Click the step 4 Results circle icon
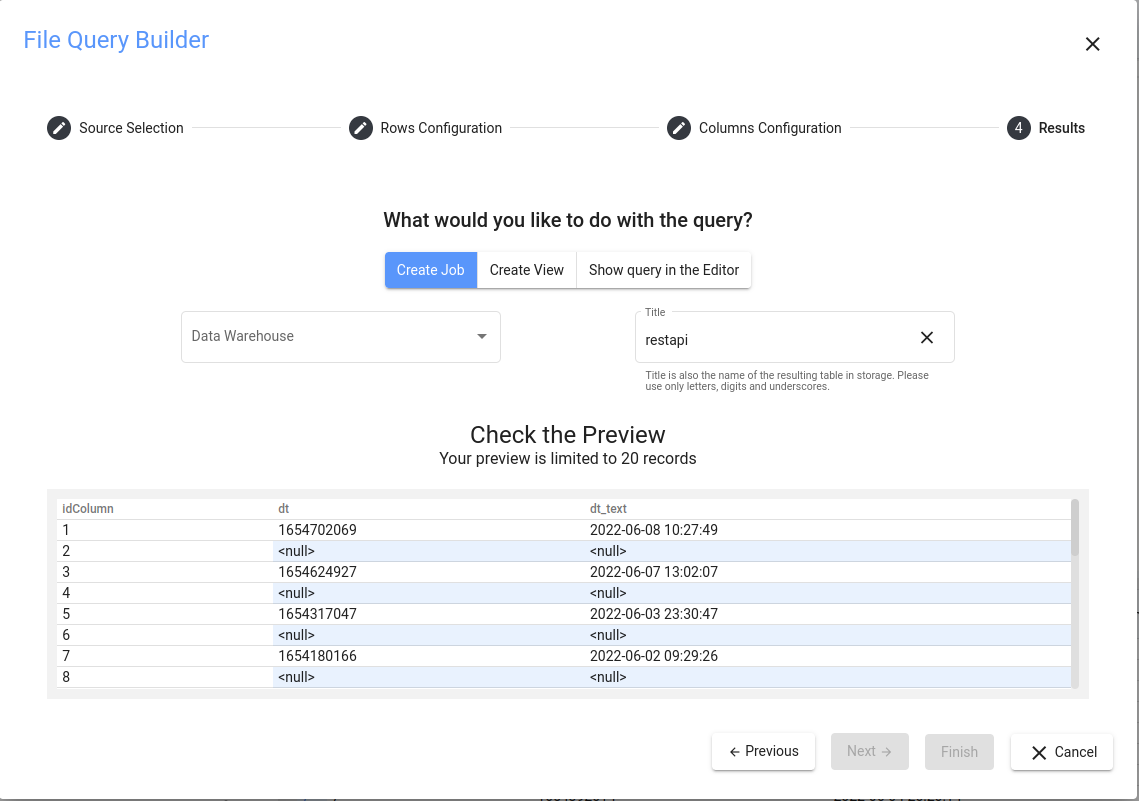 tap(1019, 128)
